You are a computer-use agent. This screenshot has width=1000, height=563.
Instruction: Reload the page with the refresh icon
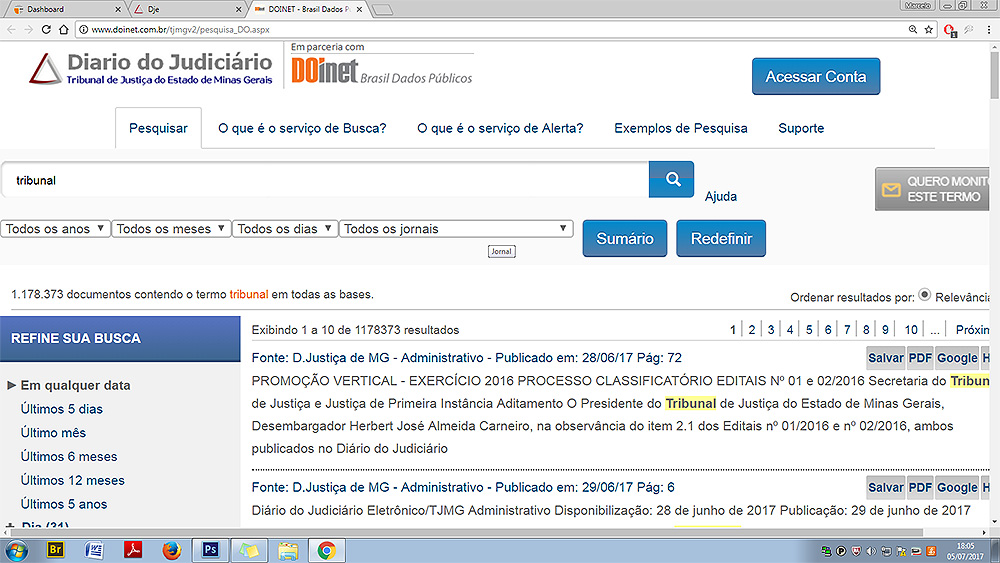46,29
